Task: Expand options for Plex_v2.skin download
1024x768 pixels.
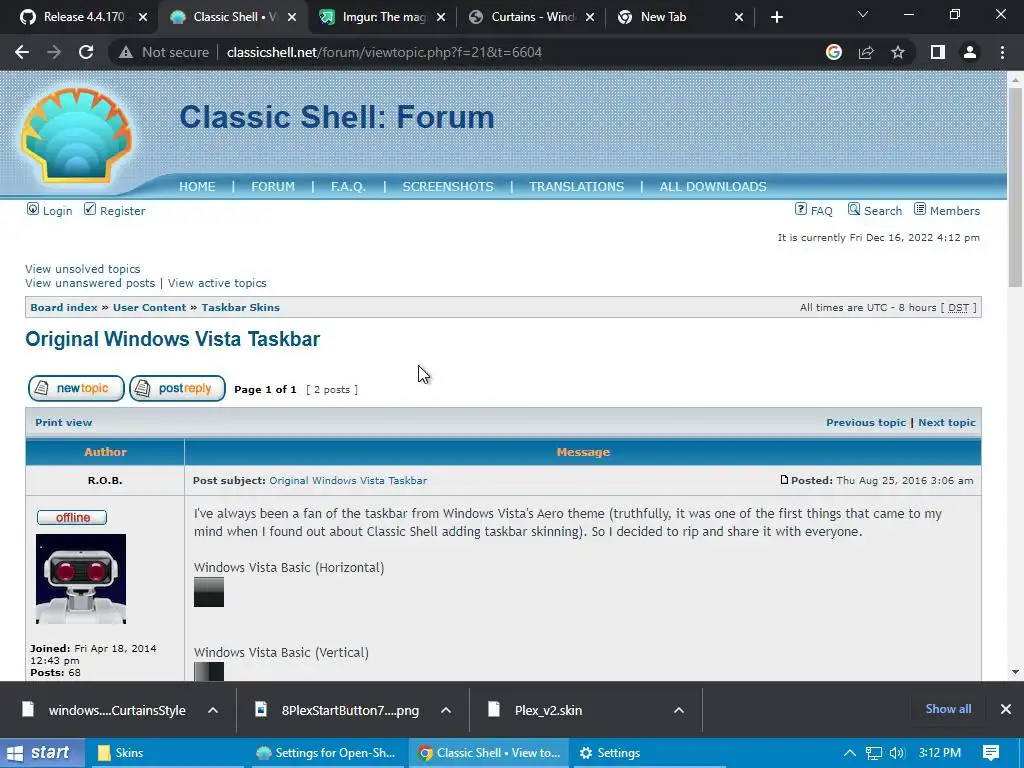Action: (679, 710)
